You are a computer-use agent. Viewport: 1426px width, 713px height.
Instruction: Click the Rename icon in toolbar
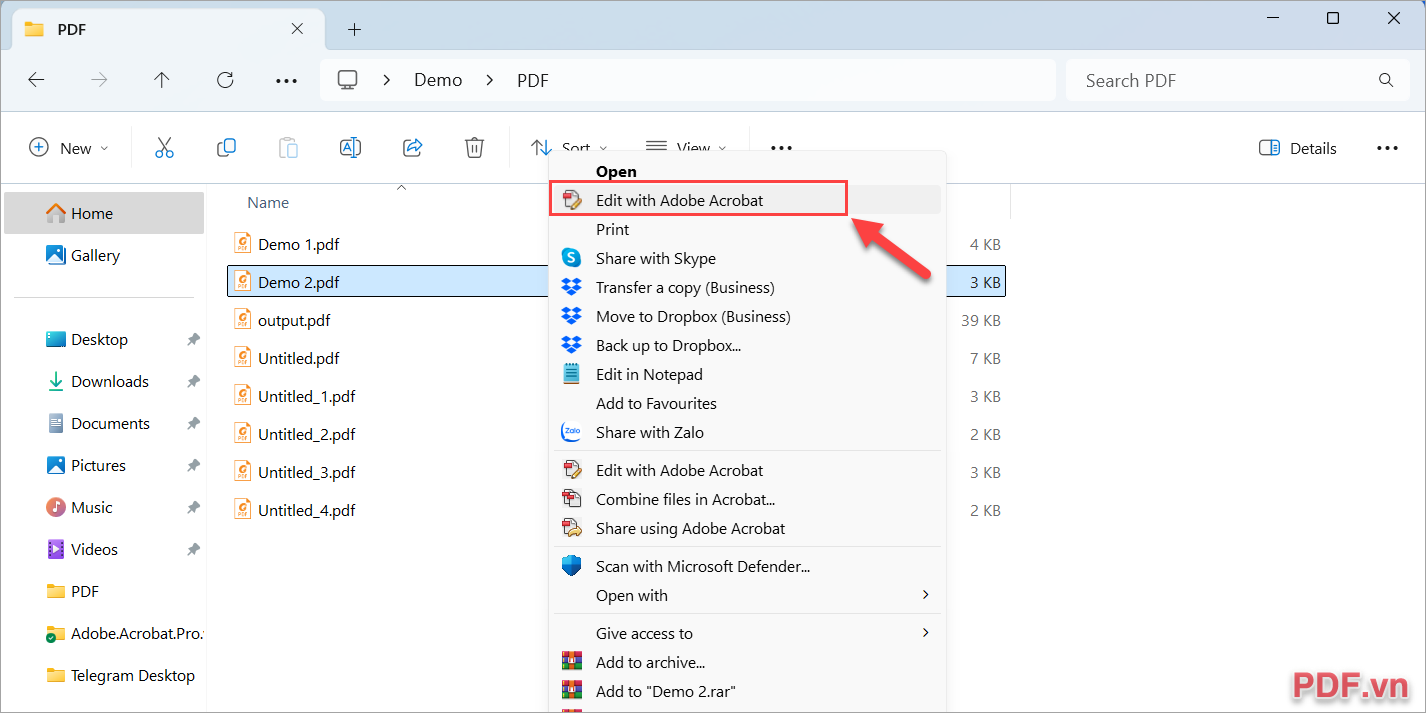pyautogui.click(x=350, y=148)
